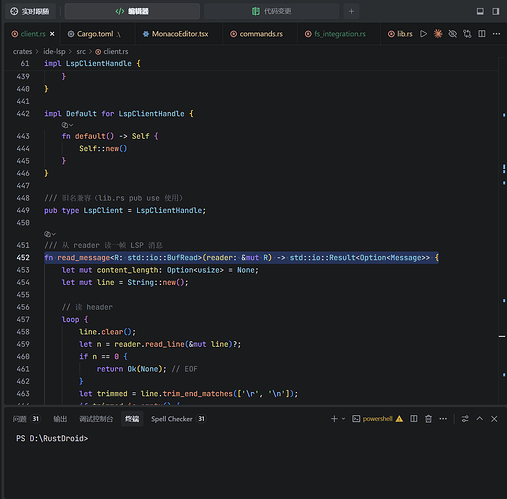The image size is (507, 499).
Task: Open the Output panel tab
Action: coord(60,419)
